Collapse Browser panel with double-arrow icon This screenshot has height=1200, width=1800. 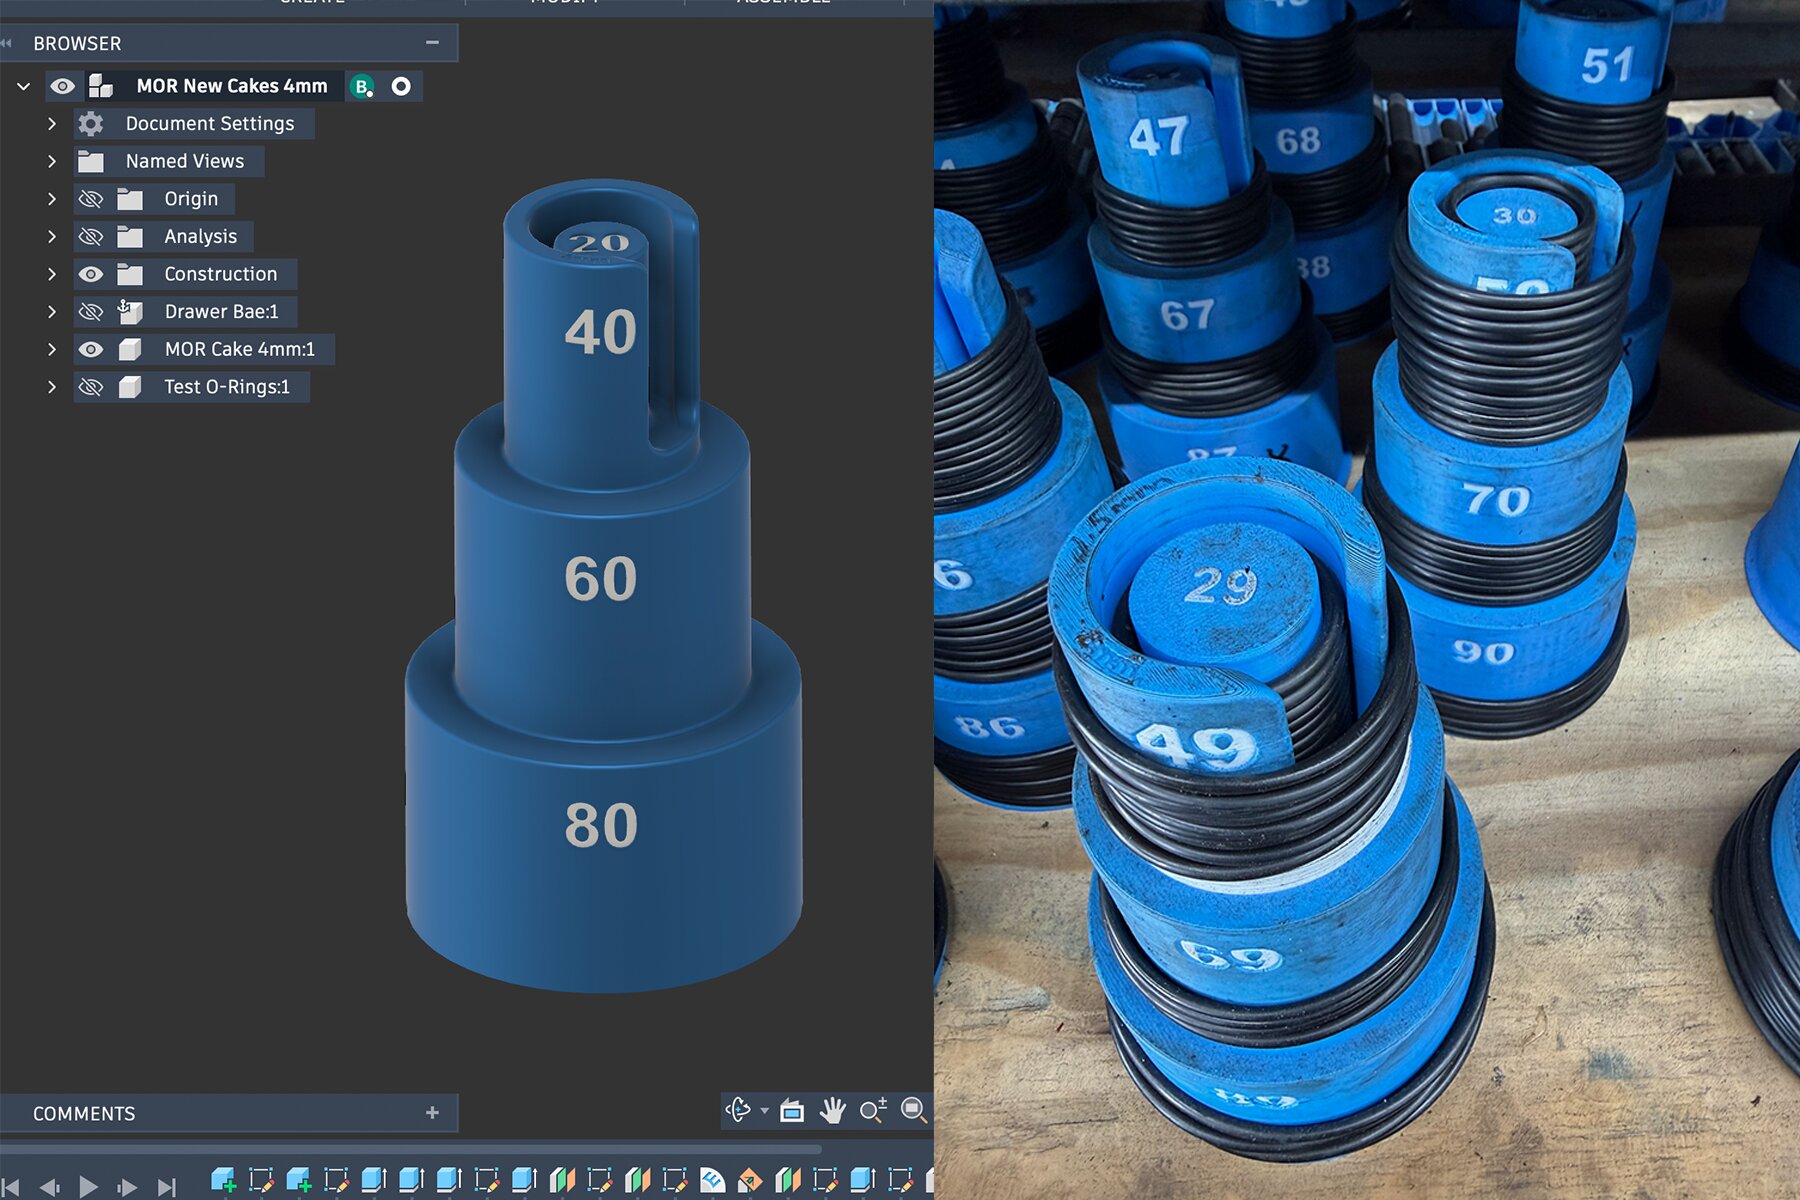pos(8,43)
